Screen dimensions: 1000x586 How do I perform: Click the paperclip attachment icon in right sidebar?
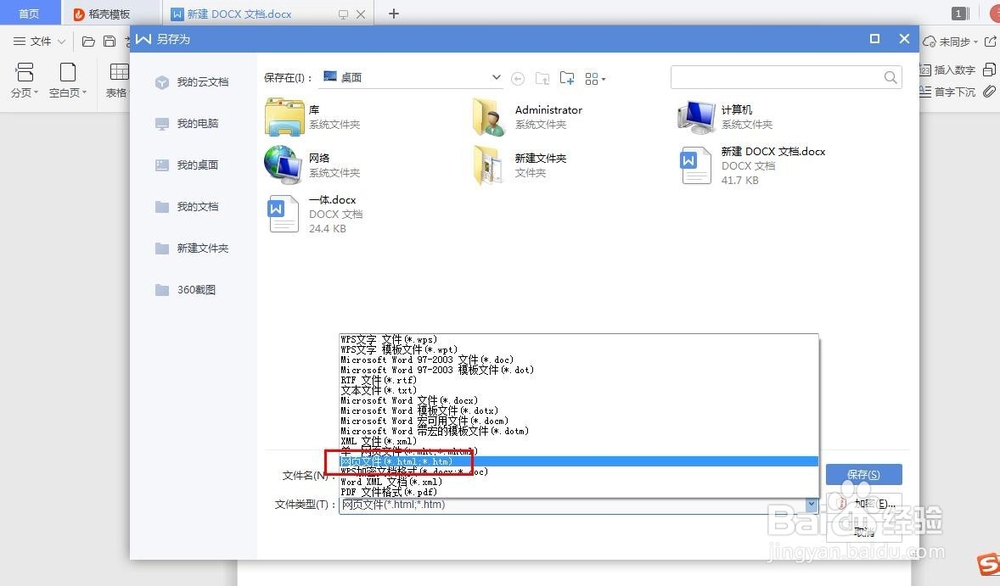coord(991,91)
